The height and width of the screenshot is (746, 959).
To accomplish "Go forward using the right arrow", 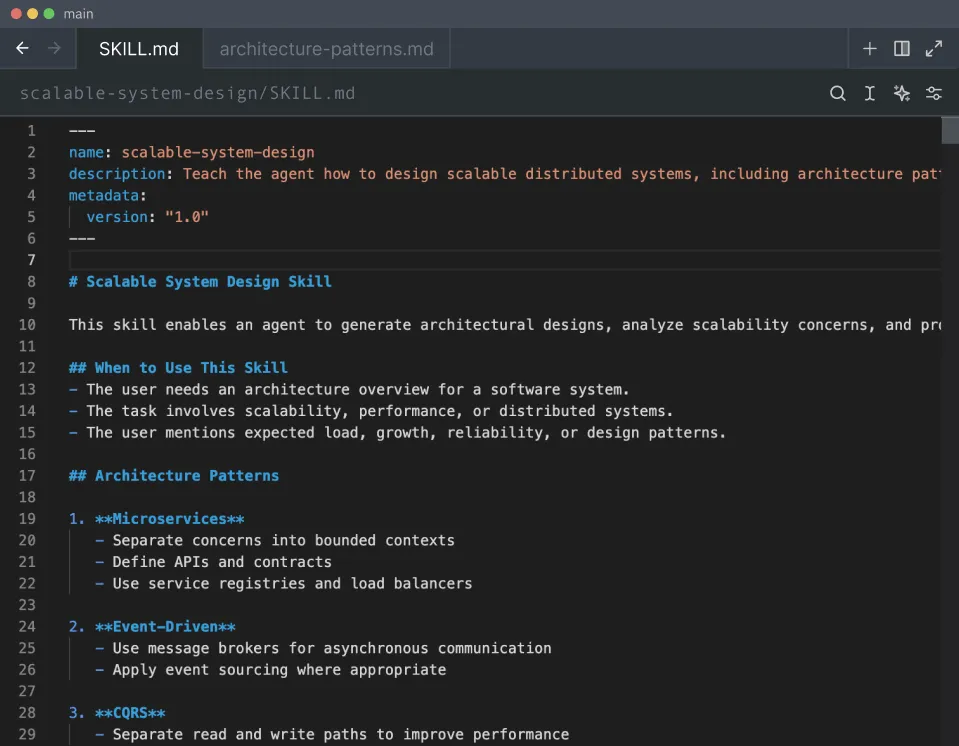I will tap(54, 48).
